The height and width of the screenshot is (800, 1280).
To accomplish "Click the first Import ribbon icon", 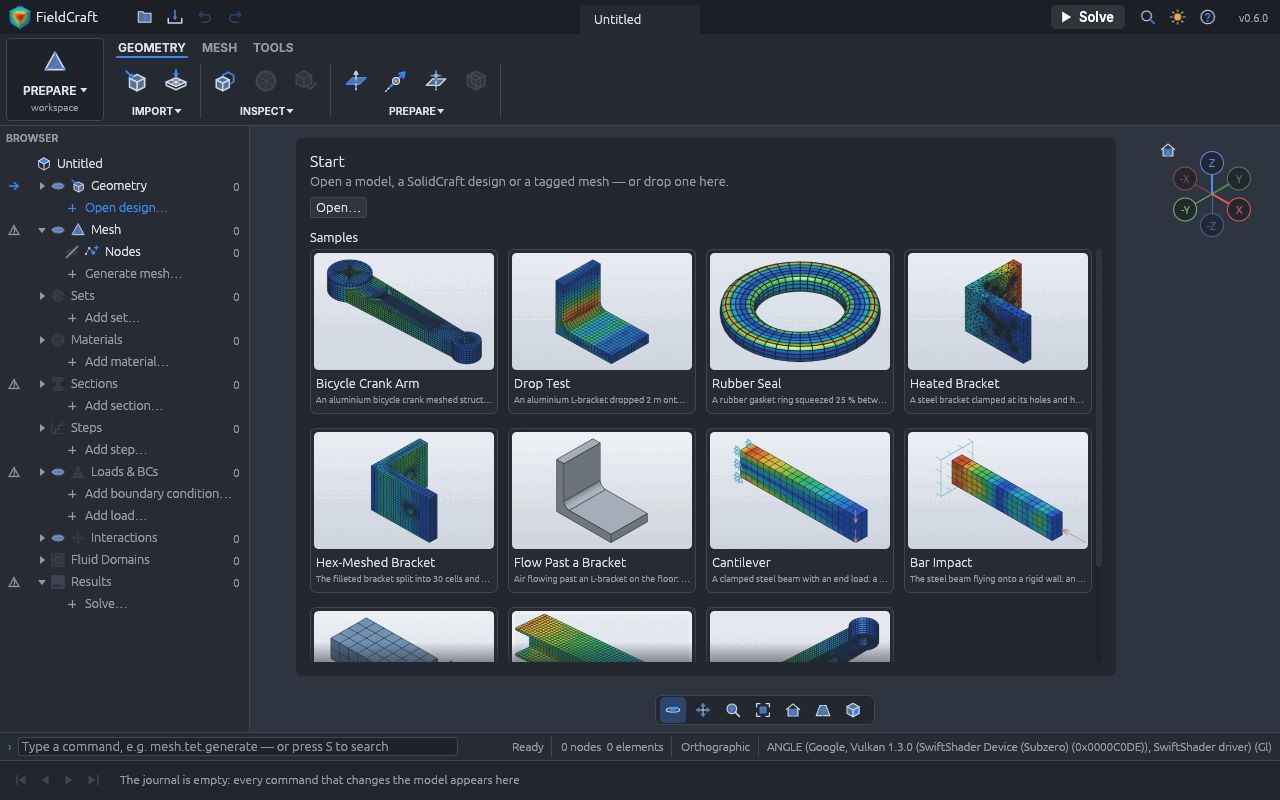I will tap(137, 81).
